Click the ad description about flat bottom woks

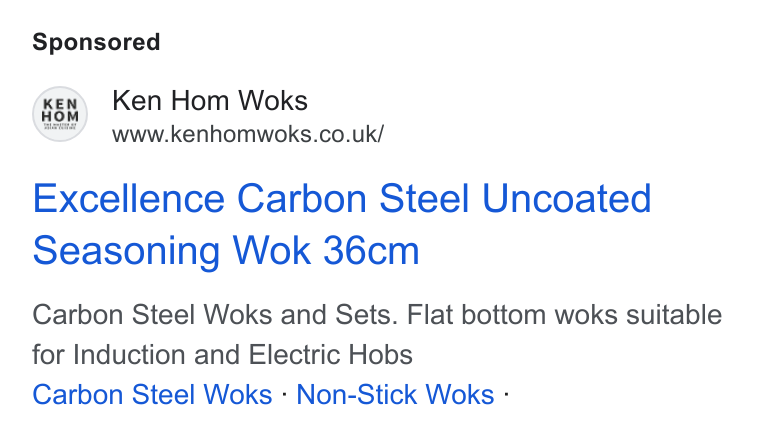[377, 334]
